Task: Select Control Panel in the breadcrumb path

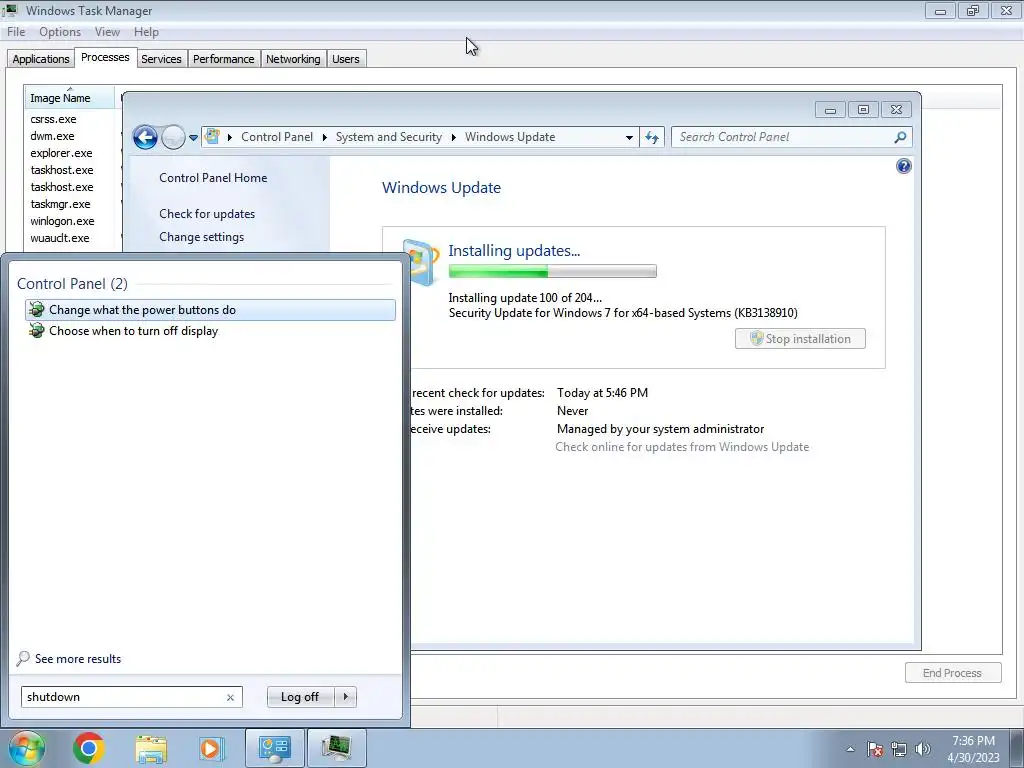Action: 277,137
